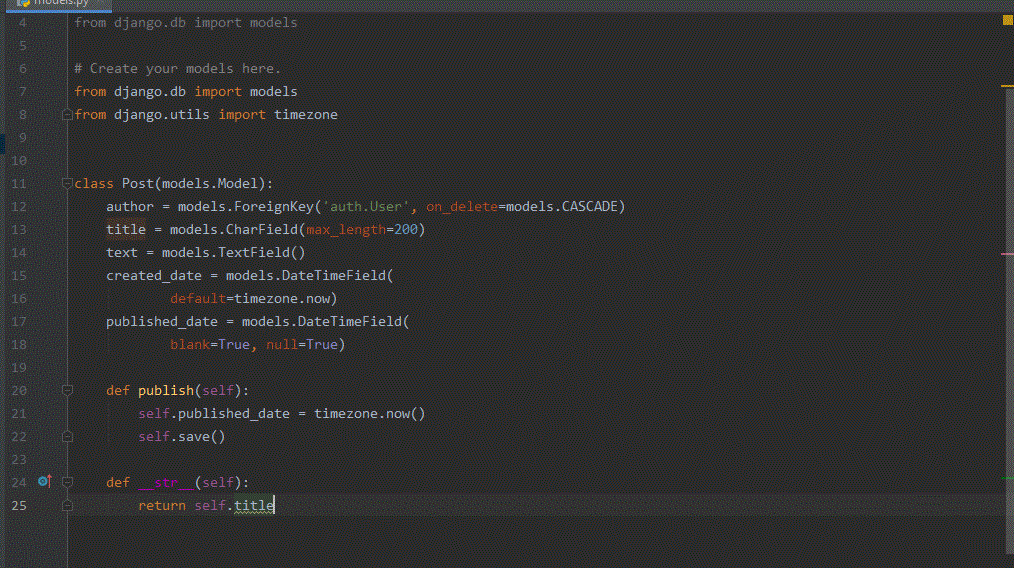Click the 'publish' method name
This screenshot has height=568, width=1014.
166,391
